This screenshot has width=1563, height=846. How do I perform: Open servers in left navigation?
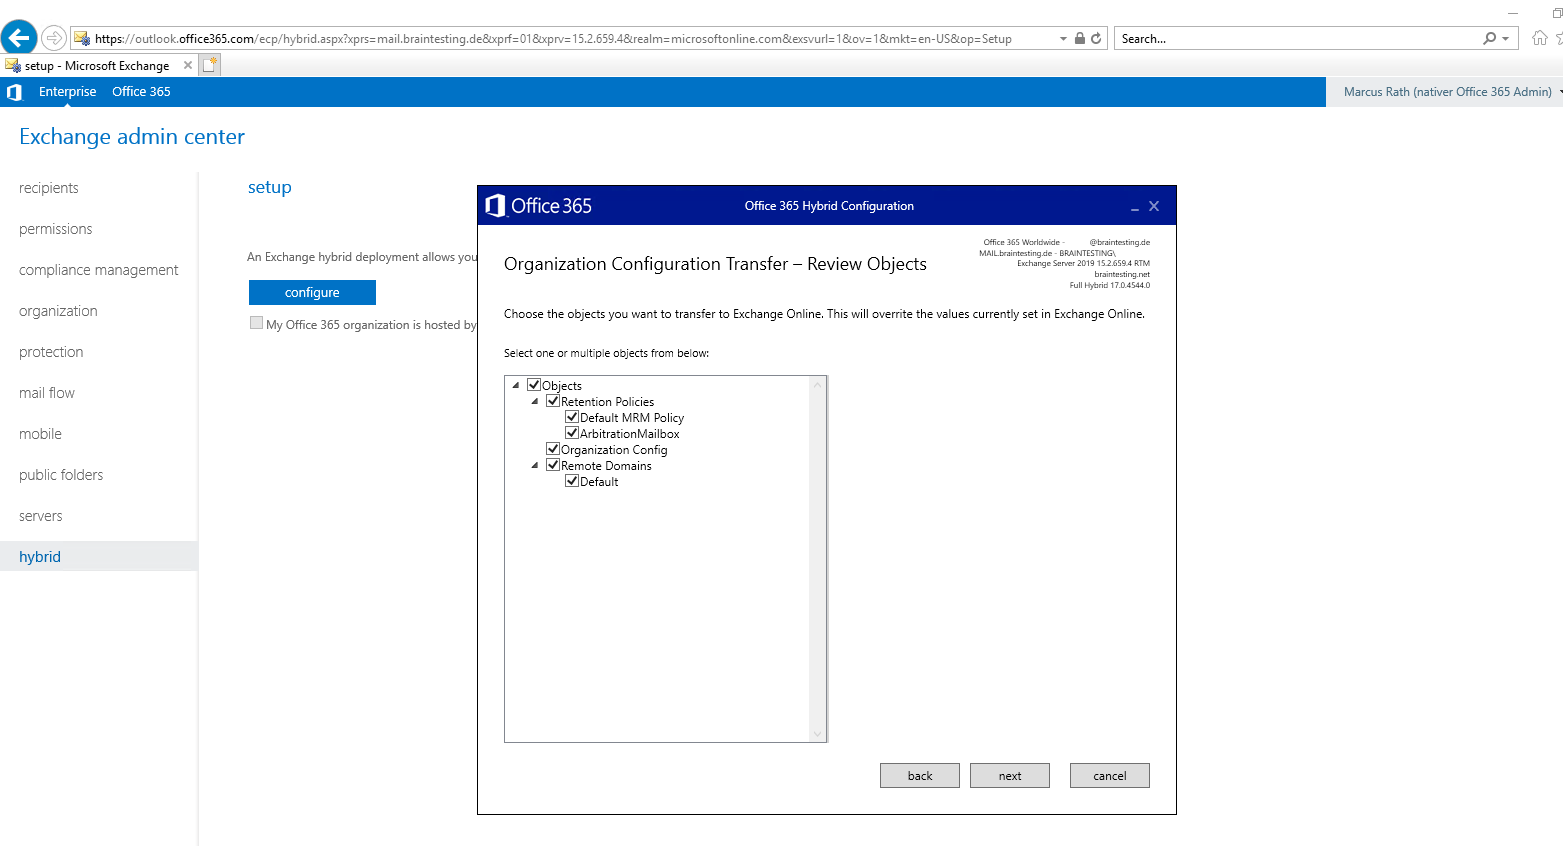click(41, 516)
